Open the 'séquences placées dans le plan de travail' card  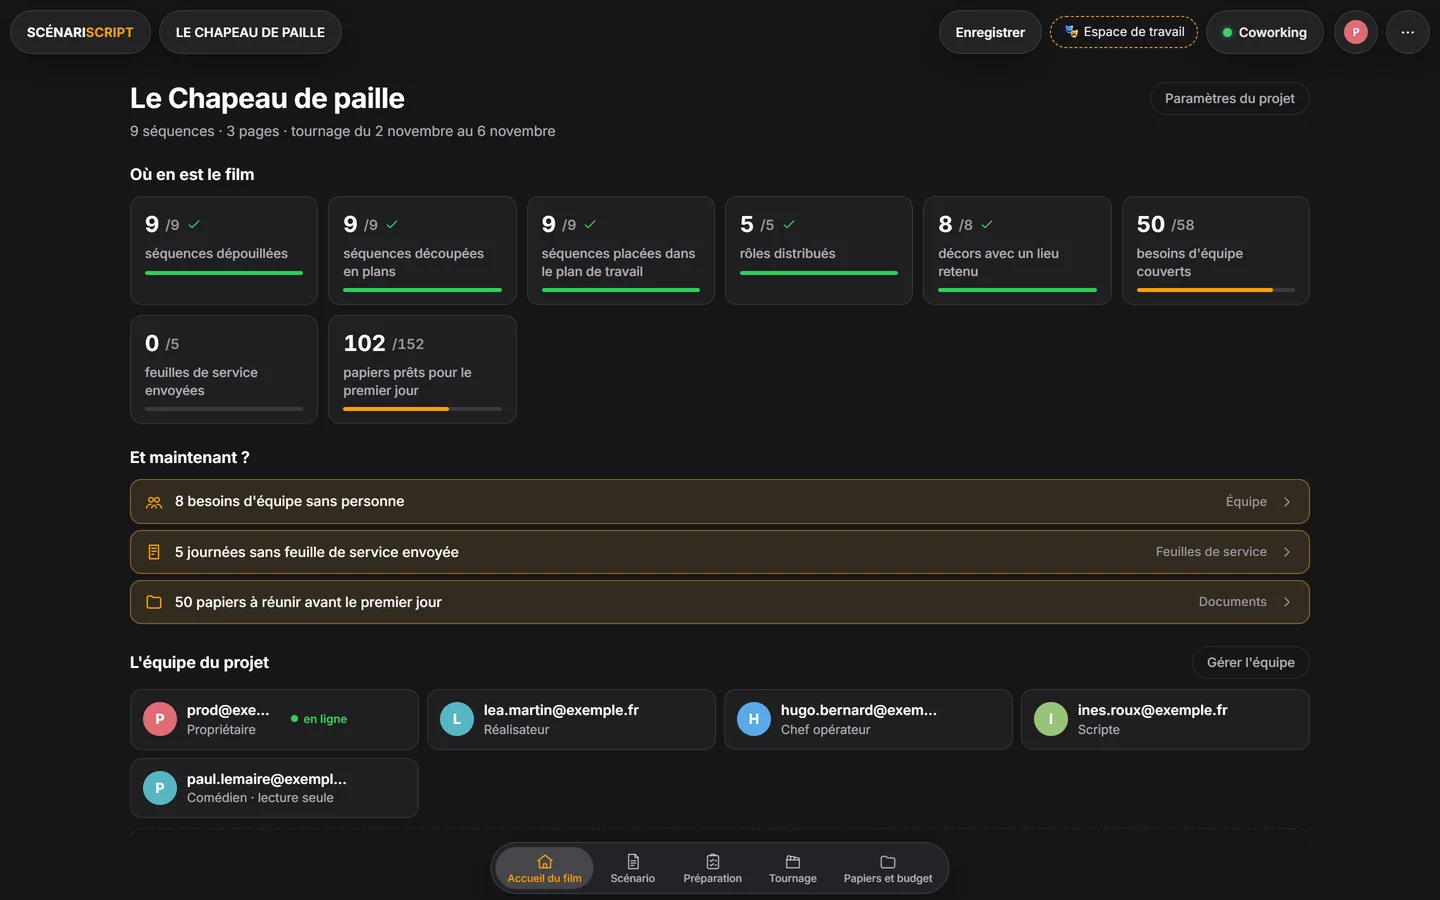tap(621, 250)
